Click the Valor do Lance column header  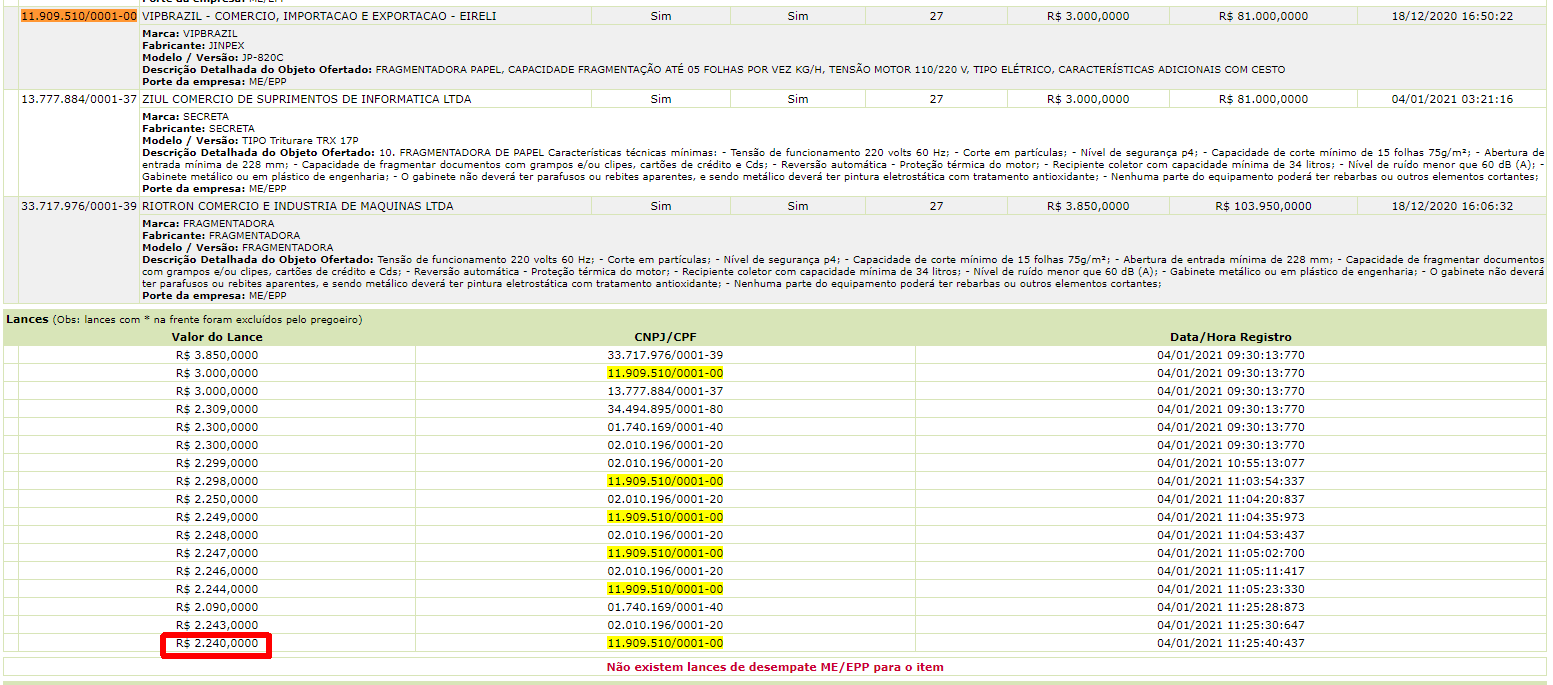(x=217, y=337)
